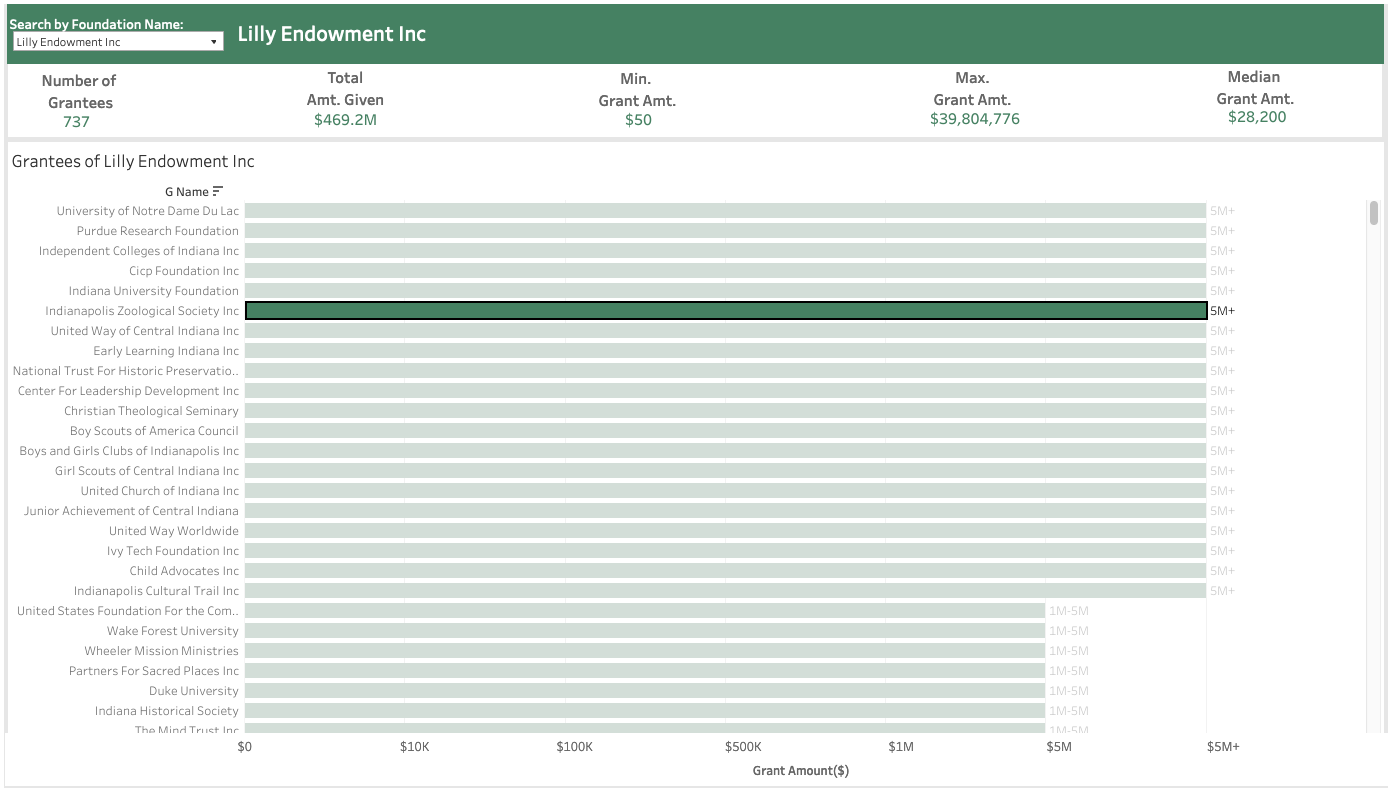Click 'Girl Scouts of Central Indiana Inc' label
The width and height of the screenshot is (1394, 795).
pyautogui.click(x=147, y=471)
